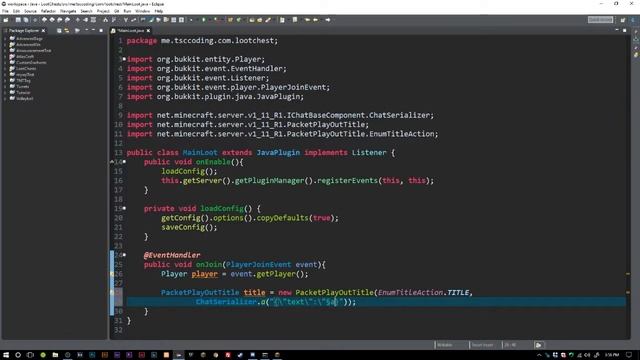Click the underlined 'title' variable on line 28
The height and width of the screenshot is (360, 640).
click(x=254, y=293)
